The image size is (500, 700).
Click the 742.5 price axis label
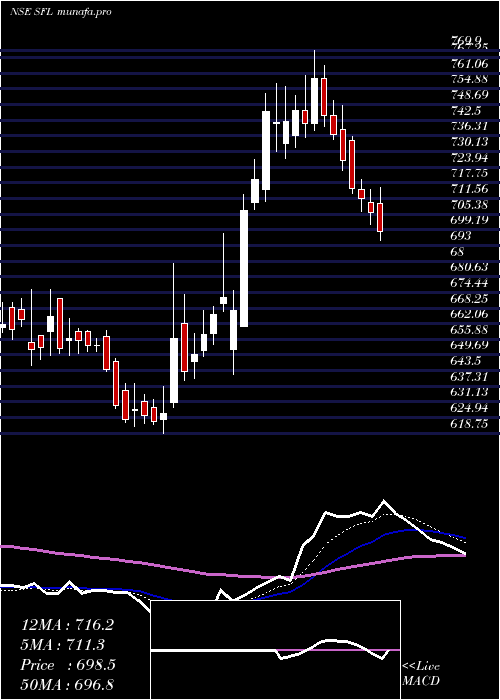pos(465,110)
